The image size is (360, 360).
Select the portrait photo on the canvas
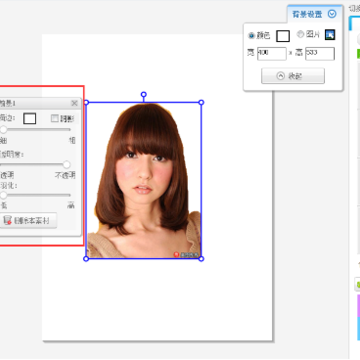tap(144, 180)
